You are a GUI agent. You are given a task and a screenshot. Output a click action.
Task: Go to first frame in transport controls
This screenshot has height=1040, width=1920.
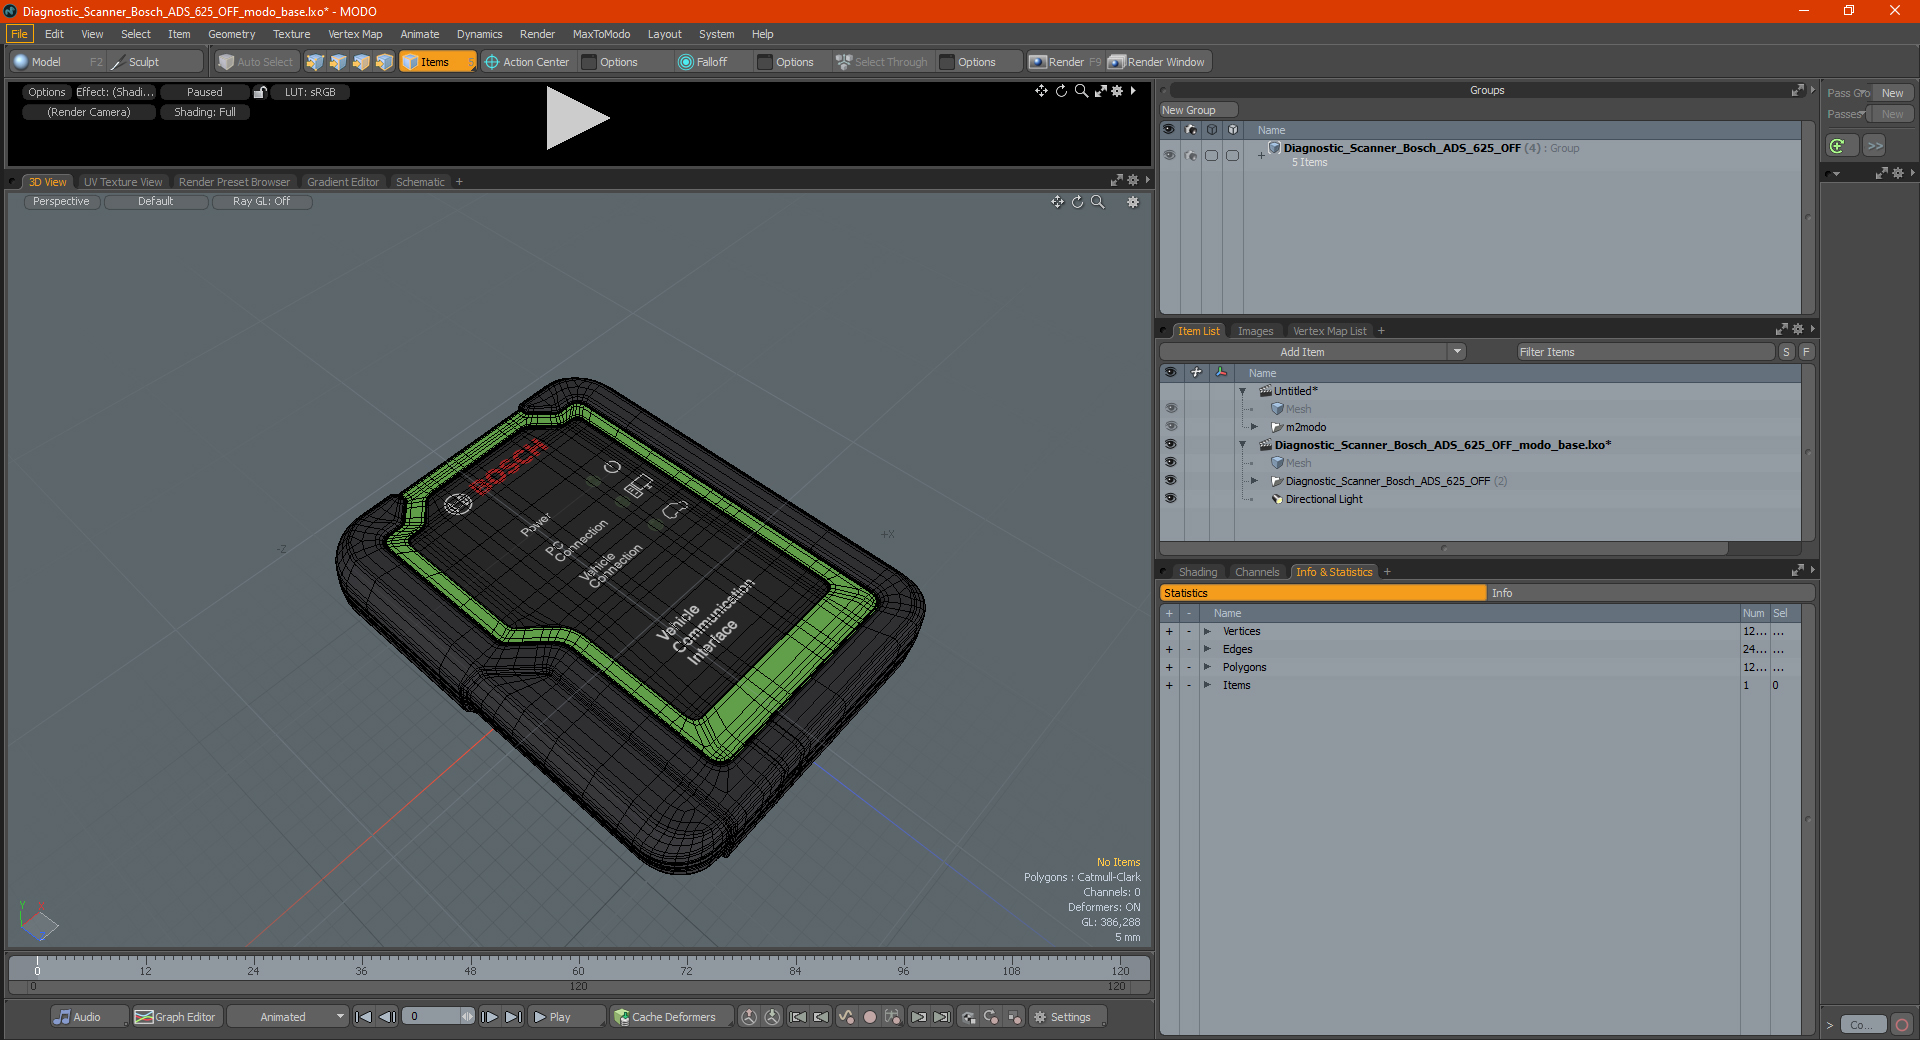pos(363,1017)
